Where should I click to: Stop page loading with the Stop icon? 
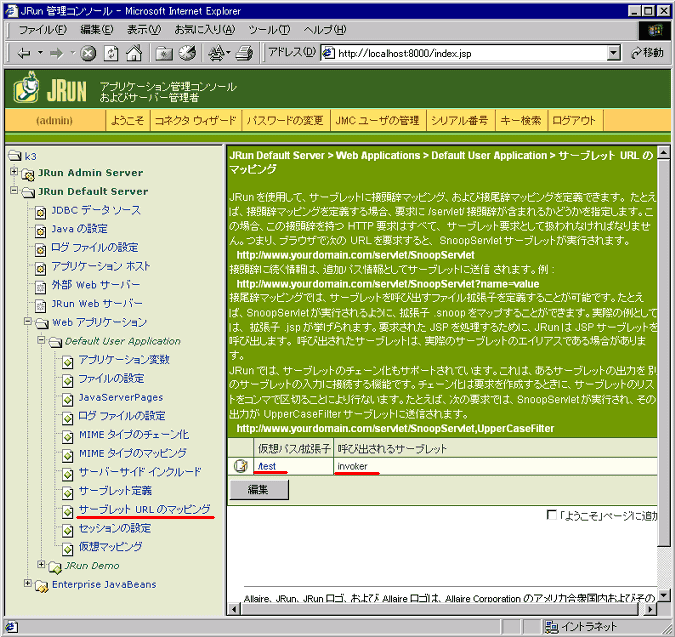88,53
